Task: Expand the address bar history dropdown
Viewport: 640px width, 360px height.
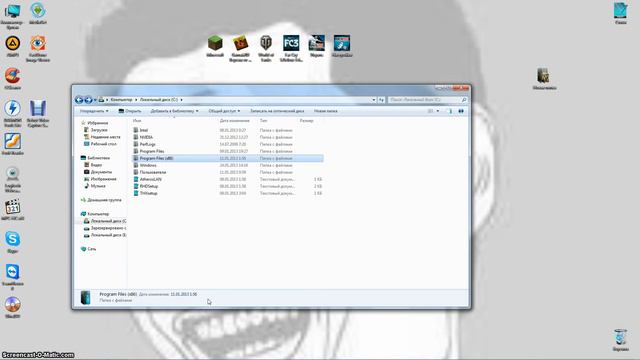Action: click(x=373, y=100)
